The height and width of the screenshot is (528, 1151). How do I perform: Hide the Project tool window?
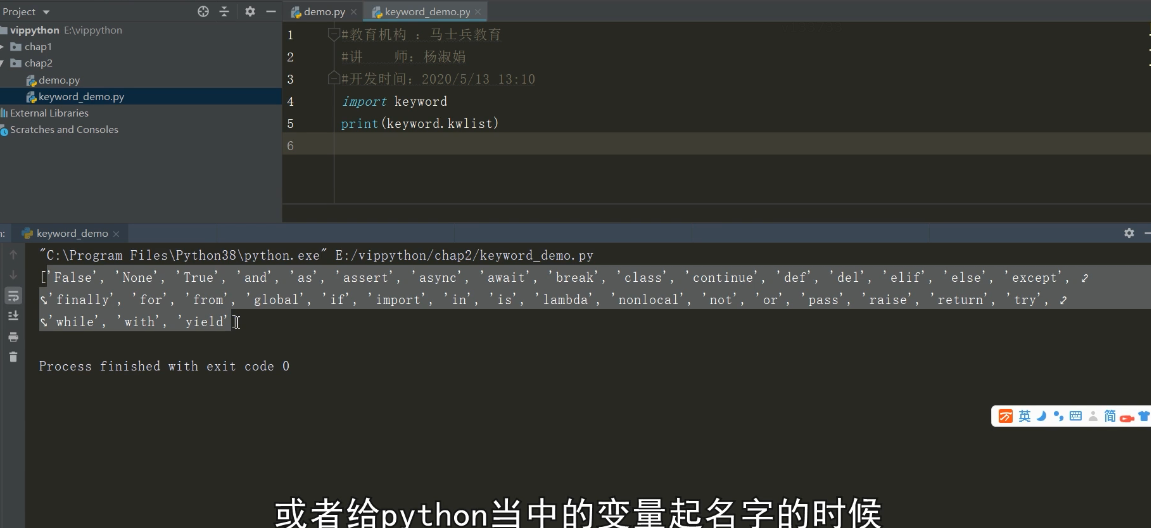pyautogui.click(x=270, y=12)
